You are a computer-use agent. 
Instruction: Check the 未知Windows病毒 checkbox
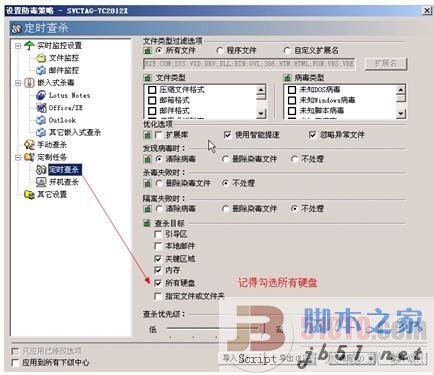point(292,100)
